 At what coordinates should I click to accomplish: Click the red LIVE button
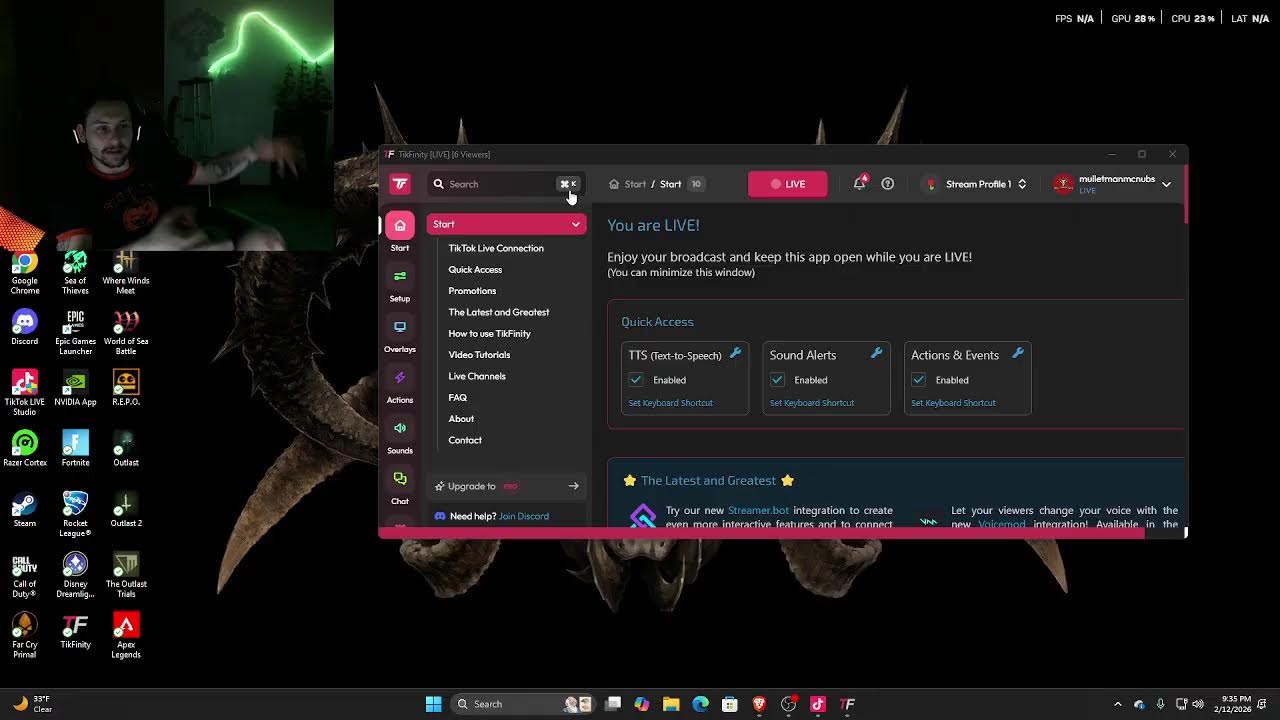tap(788, 184)
